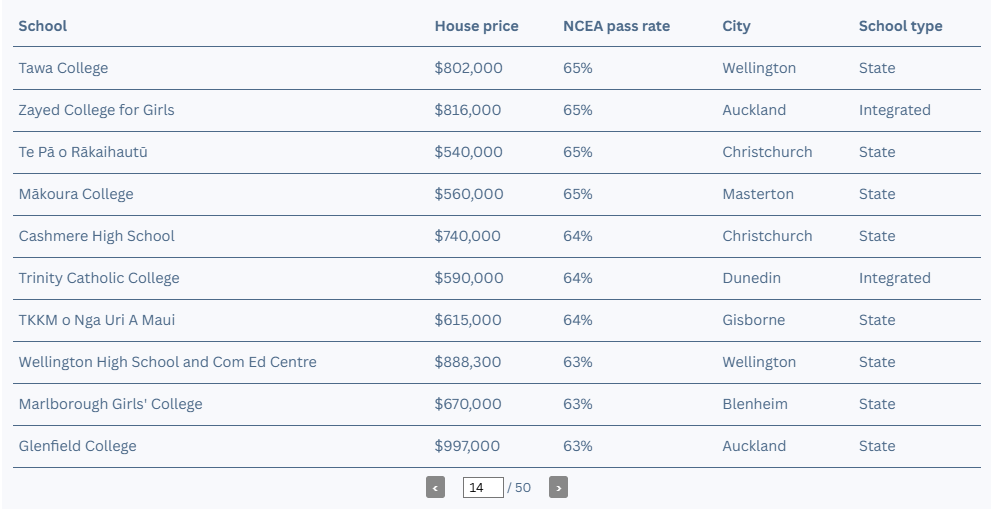The height and width of the screenshot is (509, 991).
Task: Click the Glenfield College entry
Action: tap(77, 446)
